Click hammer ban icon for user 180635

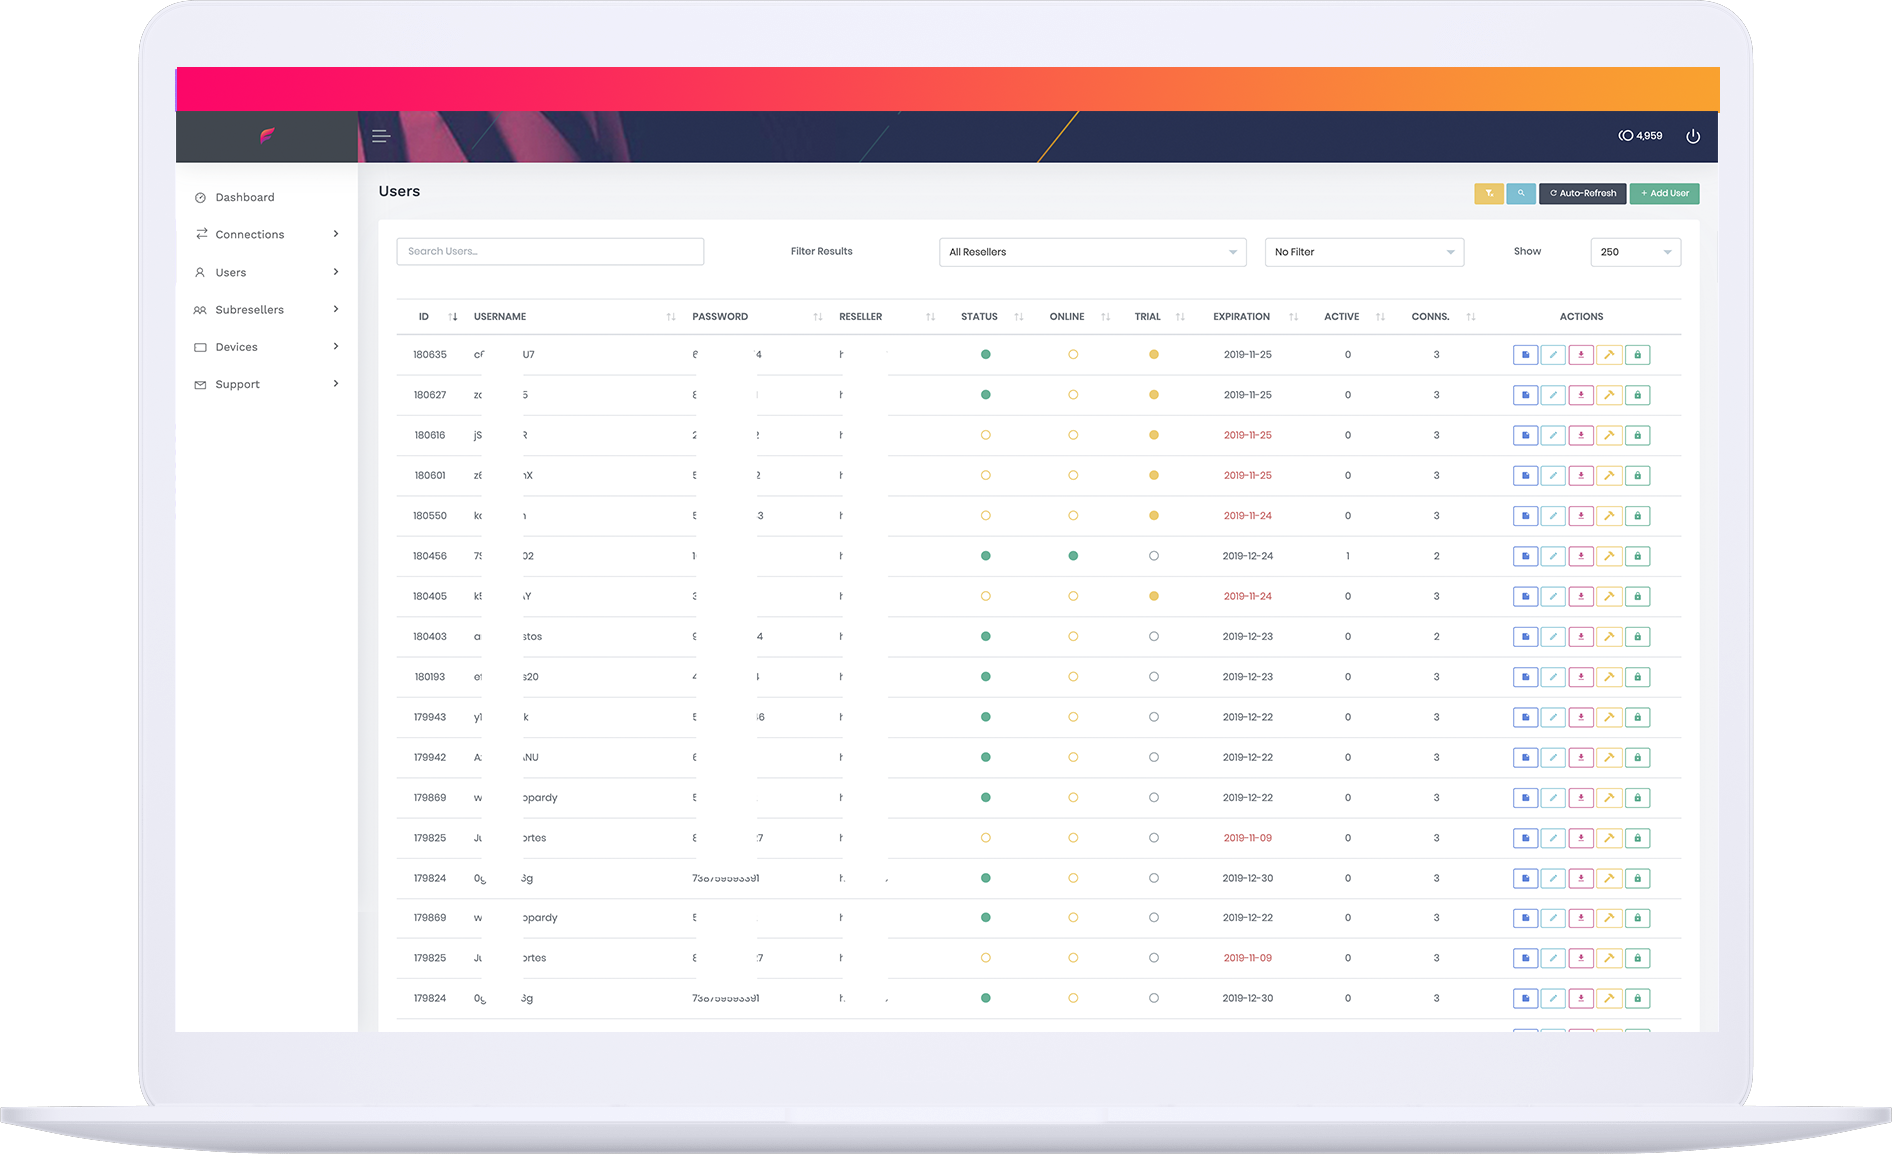point(1609,355)
